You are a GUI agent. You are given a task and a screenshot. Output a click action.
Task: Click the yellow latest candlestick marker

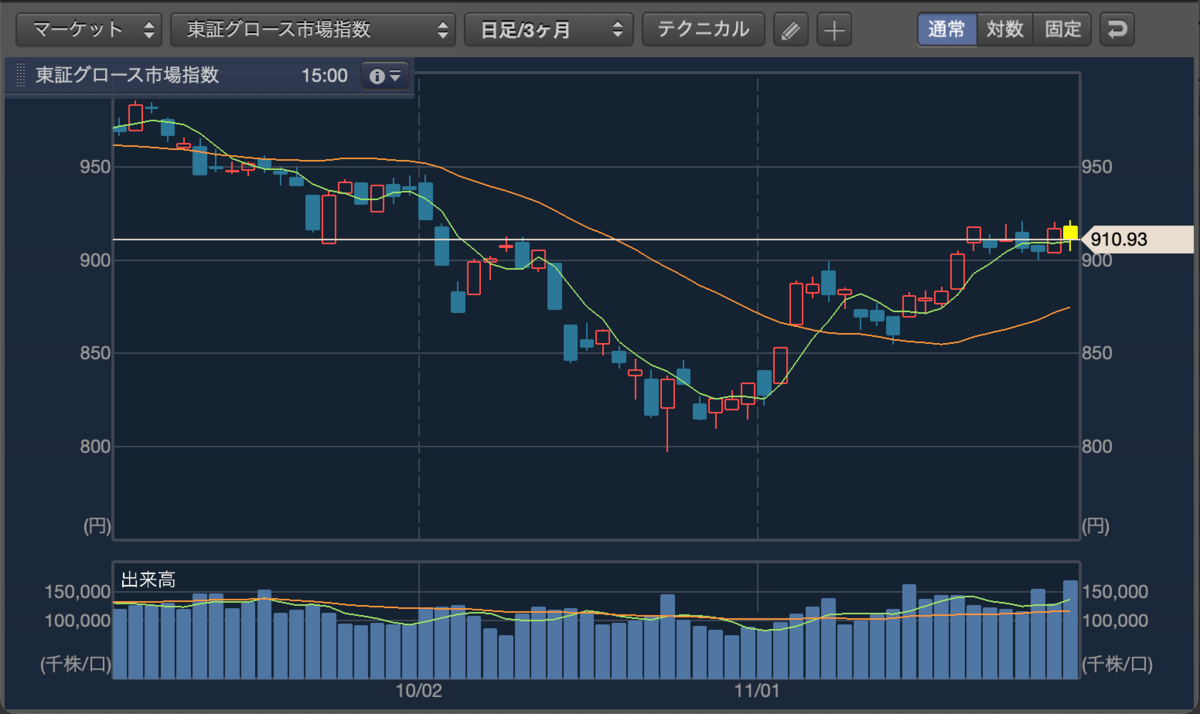point(1070,233)
